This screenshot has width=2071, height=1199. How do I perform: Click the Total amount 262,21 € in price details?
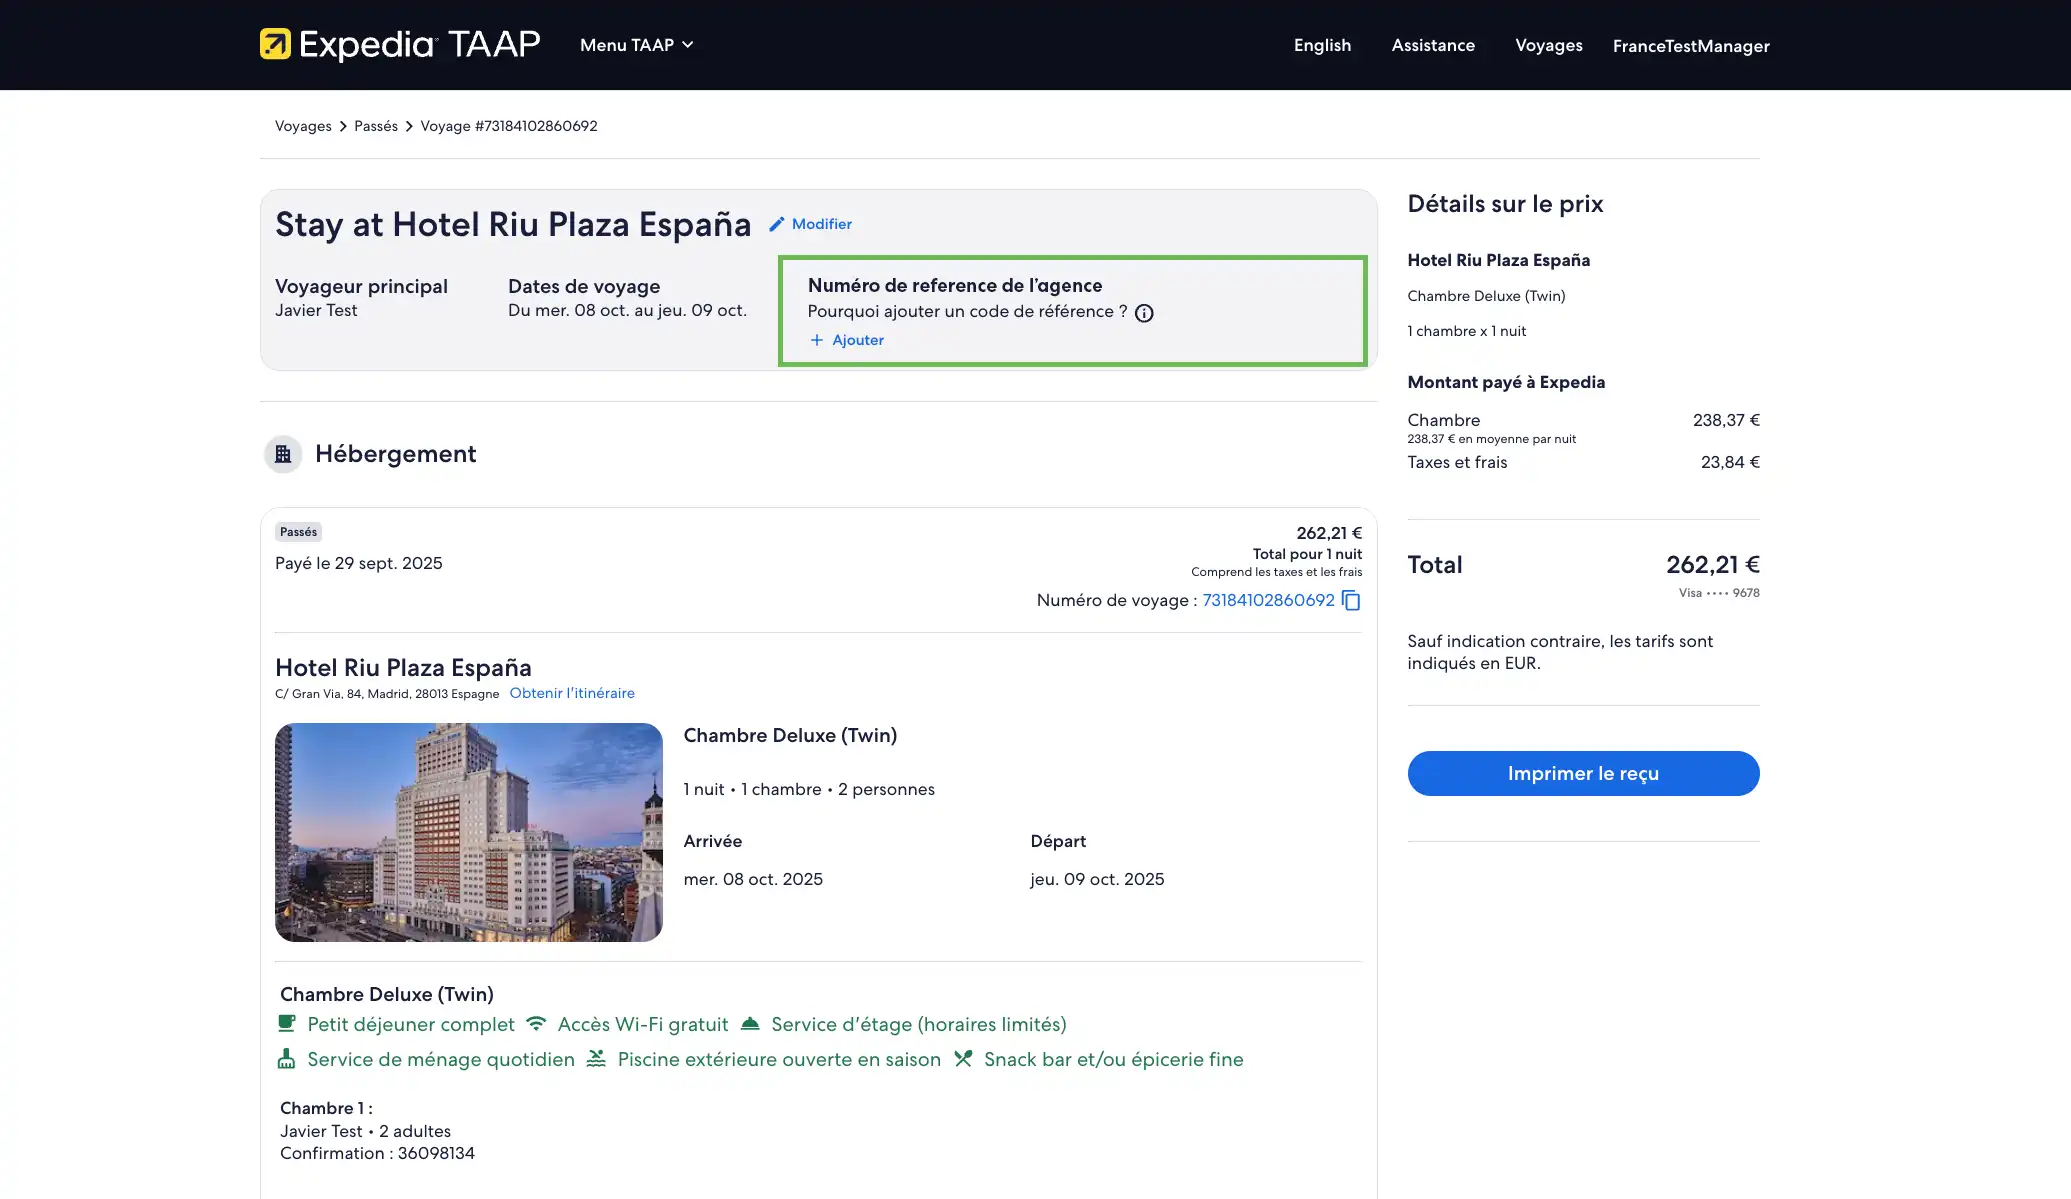1712,565
